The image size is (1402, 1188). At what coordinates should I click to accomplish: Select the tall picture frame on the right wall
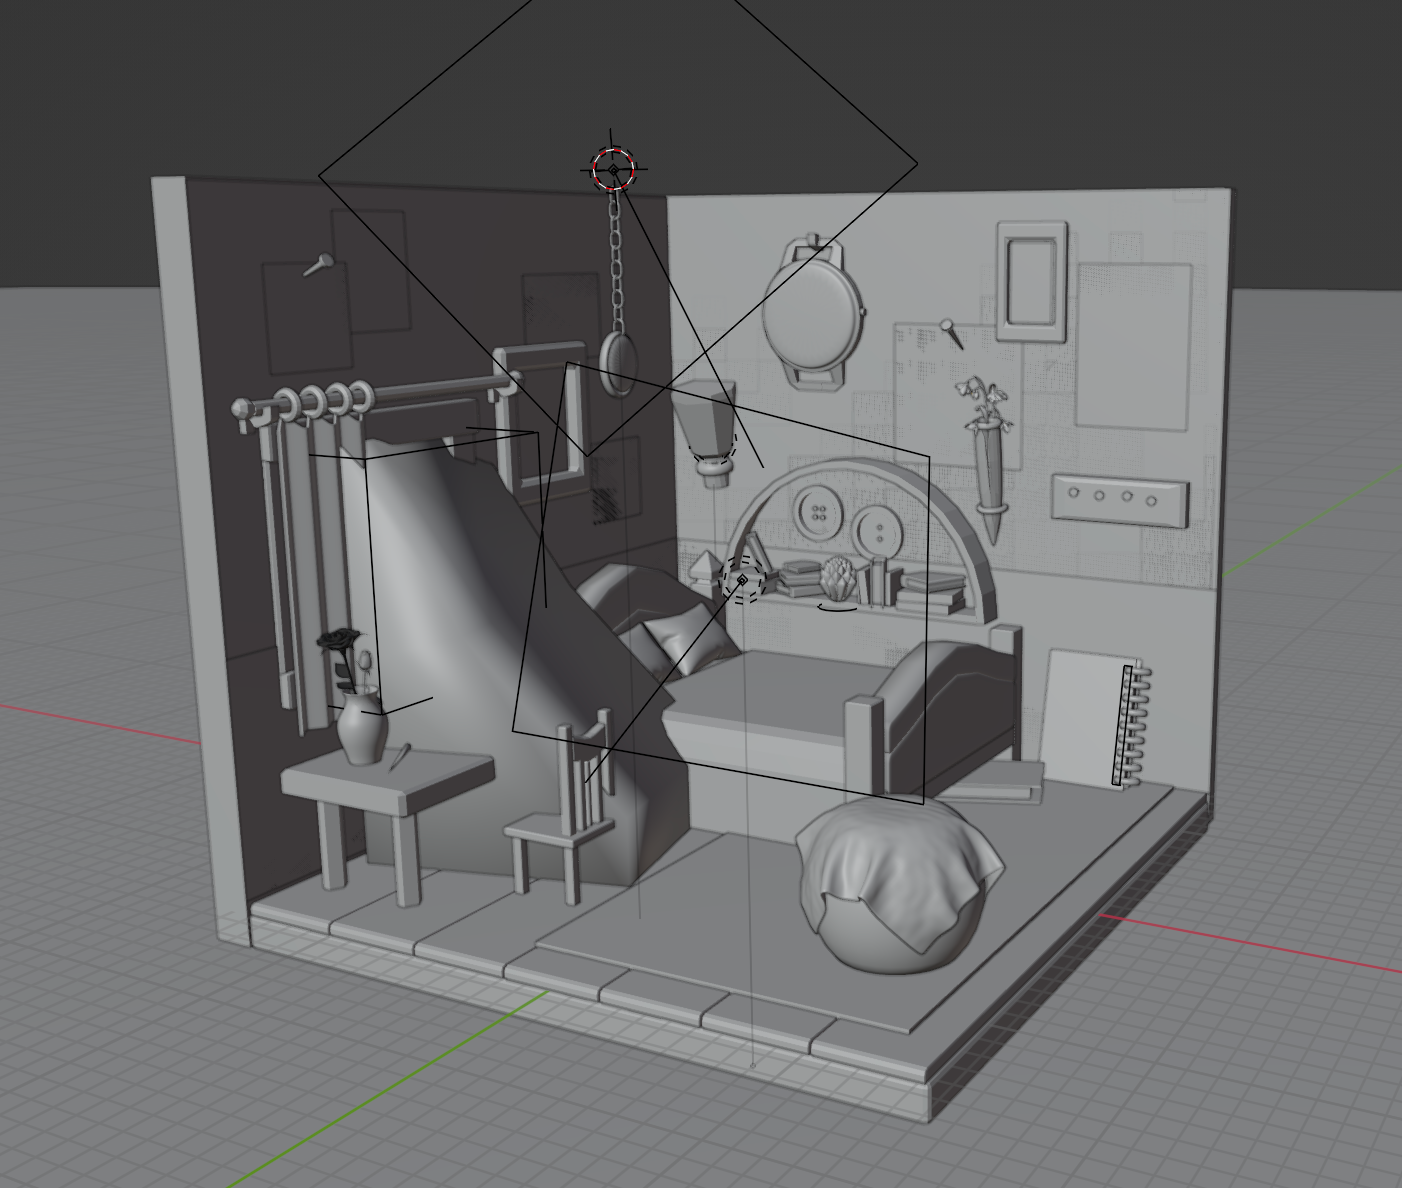(x=1031, y=282)
